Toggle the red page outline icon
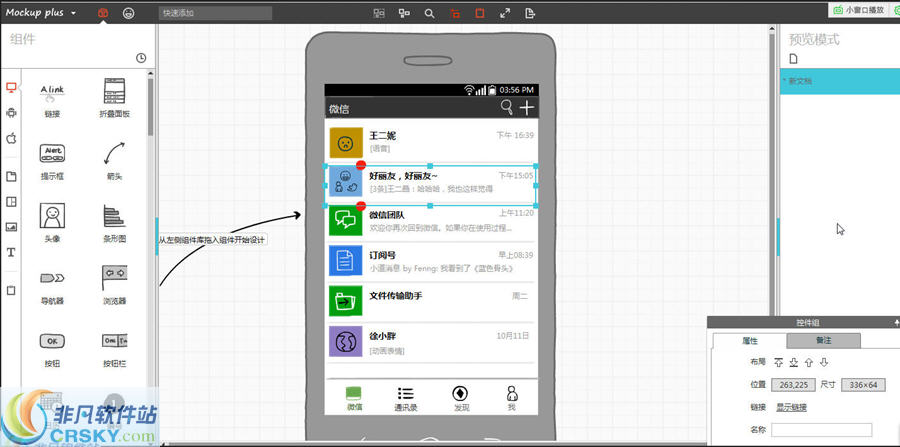This screenshot has height=447, width=900. click(x=480, y=13)
